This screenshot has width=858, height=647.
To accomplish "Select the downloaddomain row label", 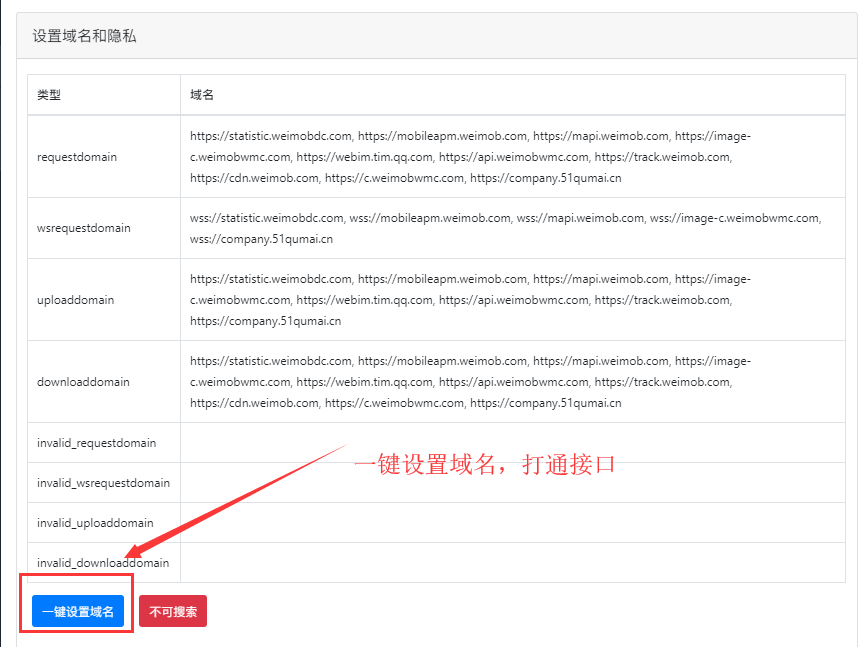I will click(83, 382).
